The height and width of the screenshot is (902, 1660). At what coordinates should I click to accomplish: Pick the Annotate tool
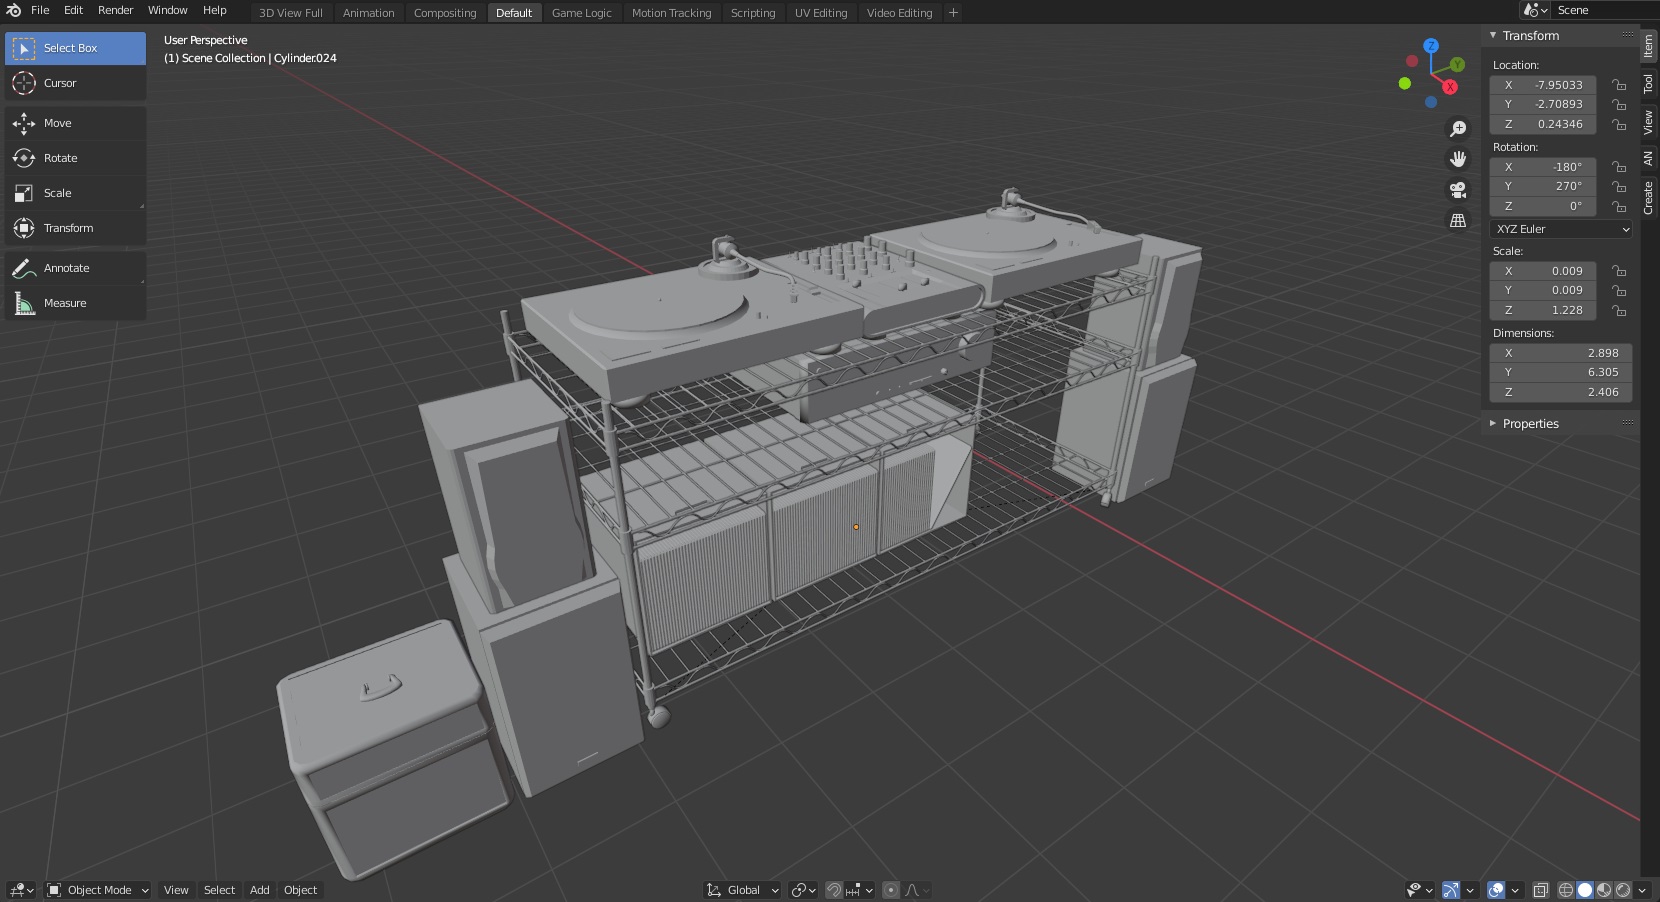pyautogui.click(x=66, y=268)
